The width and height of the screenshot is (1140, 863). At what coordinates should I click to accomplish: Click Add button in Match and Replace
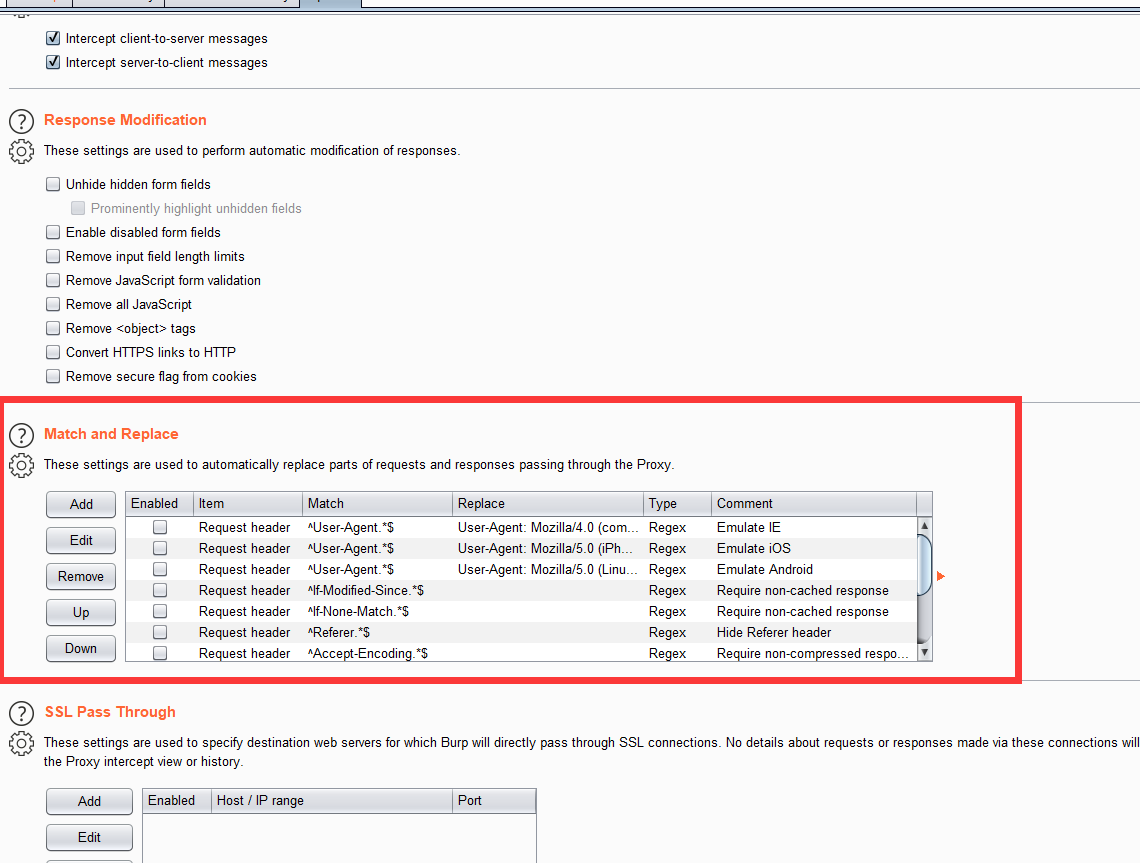click(x=81, y=505)
